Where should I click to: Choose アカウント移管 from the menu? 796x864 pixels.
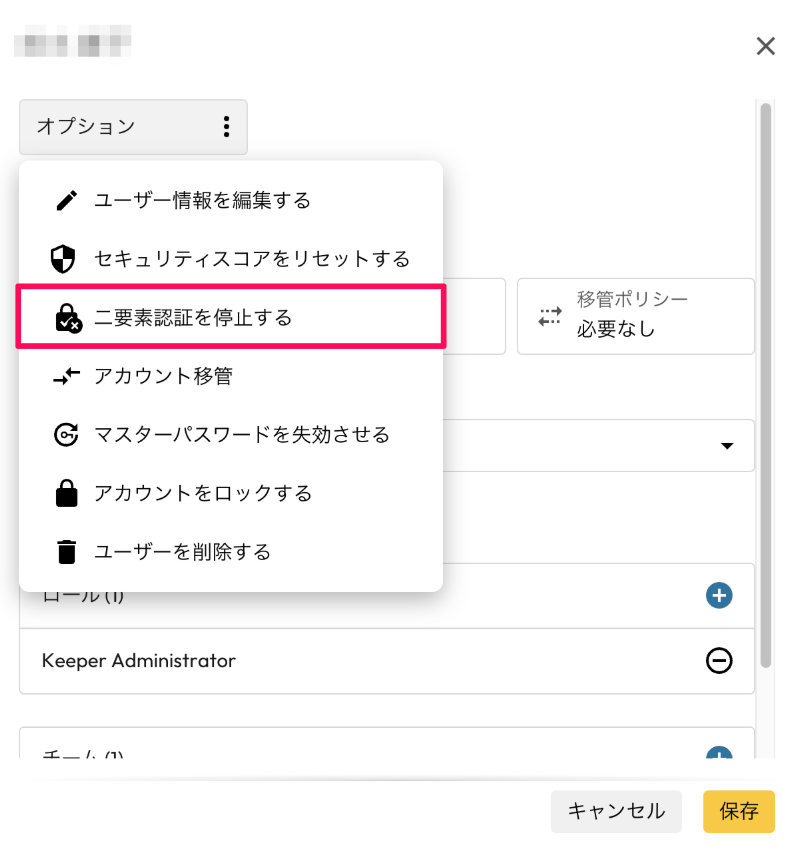[x=231, y=376]
